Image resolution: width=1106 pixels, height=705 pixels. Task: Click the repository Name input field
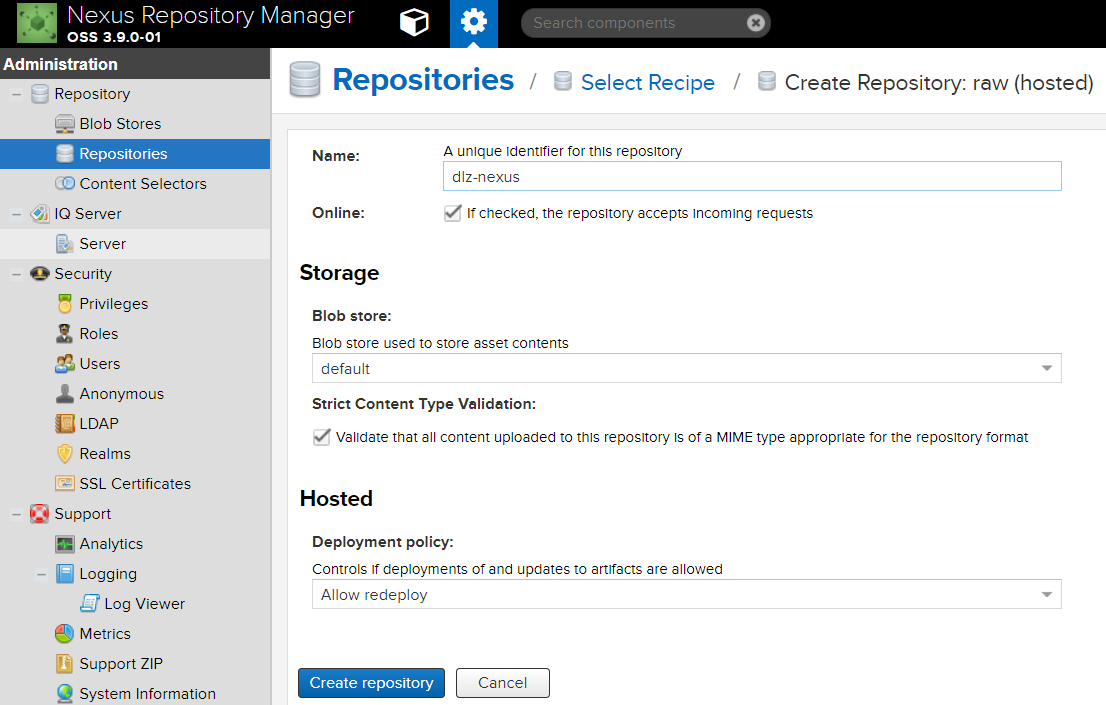click(751, 177)
